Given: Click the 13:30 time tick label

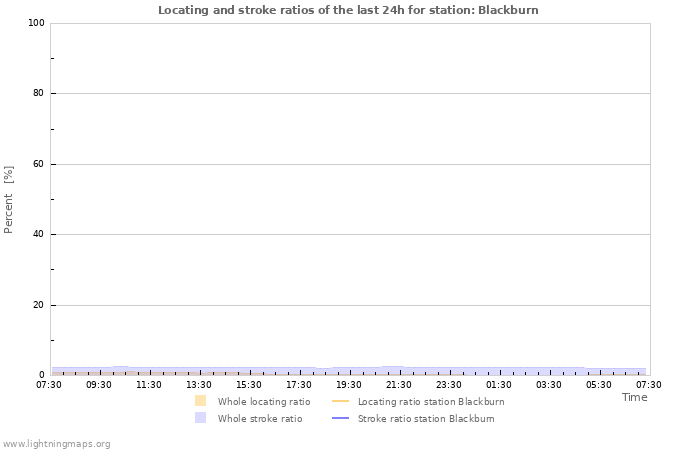Looking at the screenshot, I should pos(199,384).
